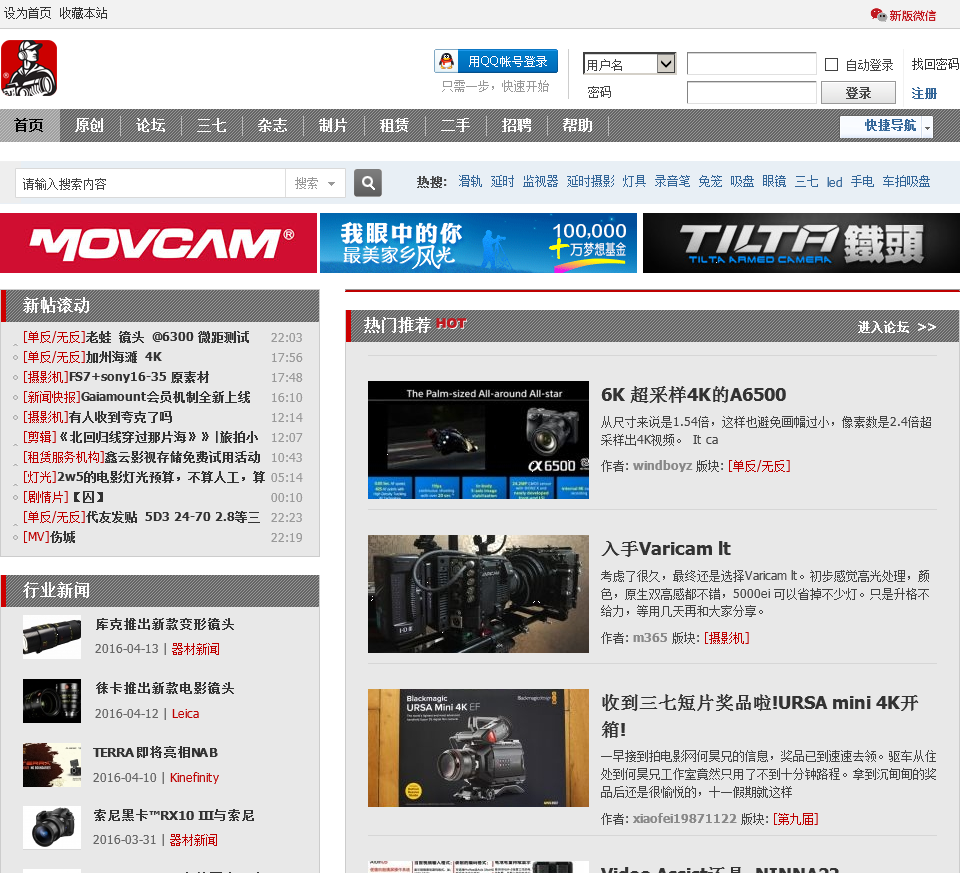The height and width of the screenshot is (873, 960).
Task: Focus the password input field
Action: (751, 92)
